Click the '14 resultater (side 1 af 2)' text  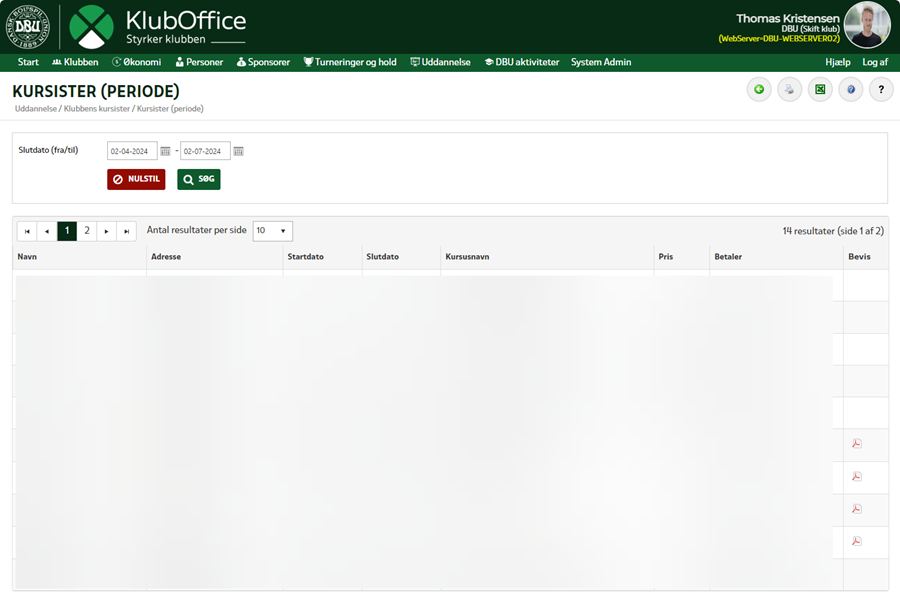833,231
